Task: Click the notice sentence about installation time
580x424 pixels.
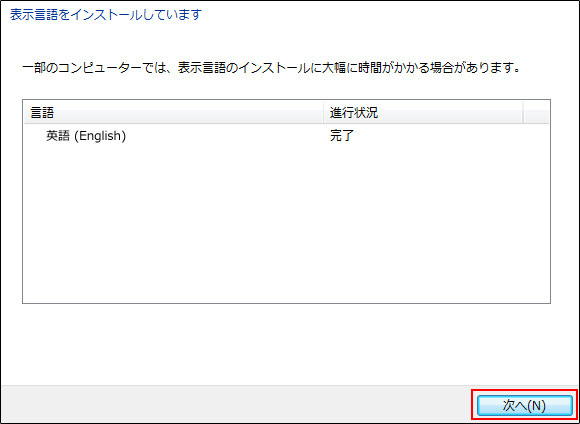Action: tap(271, 68)
